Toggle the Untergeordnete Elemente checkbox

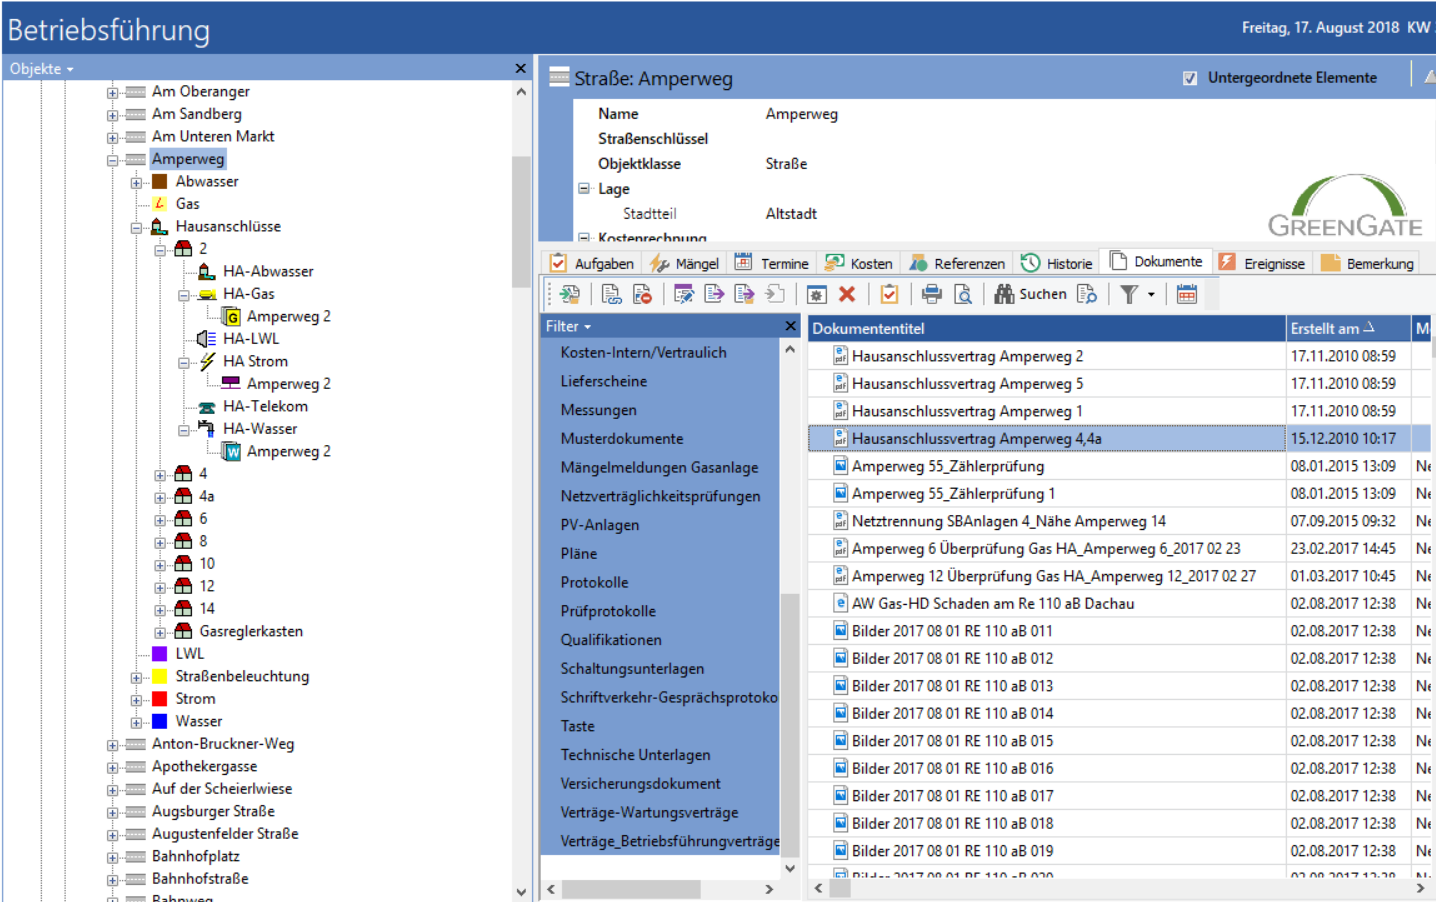click(x=1190, y=78)
